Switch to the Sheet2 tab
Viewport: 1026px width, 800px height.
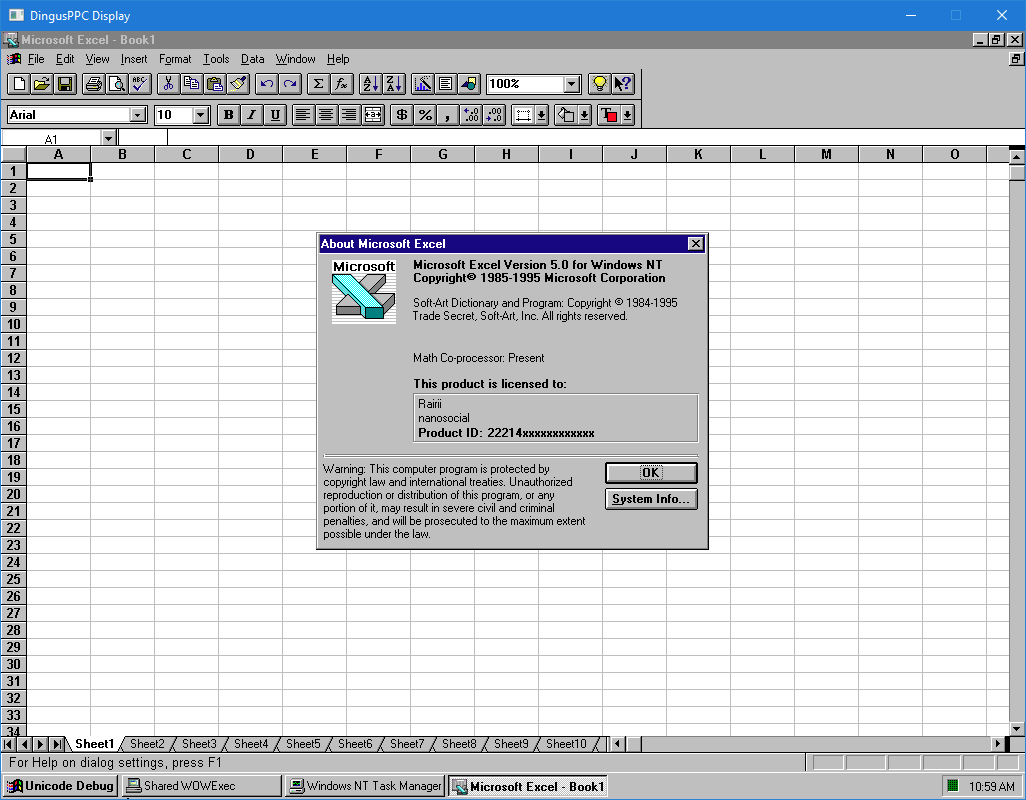click(147, 744)
